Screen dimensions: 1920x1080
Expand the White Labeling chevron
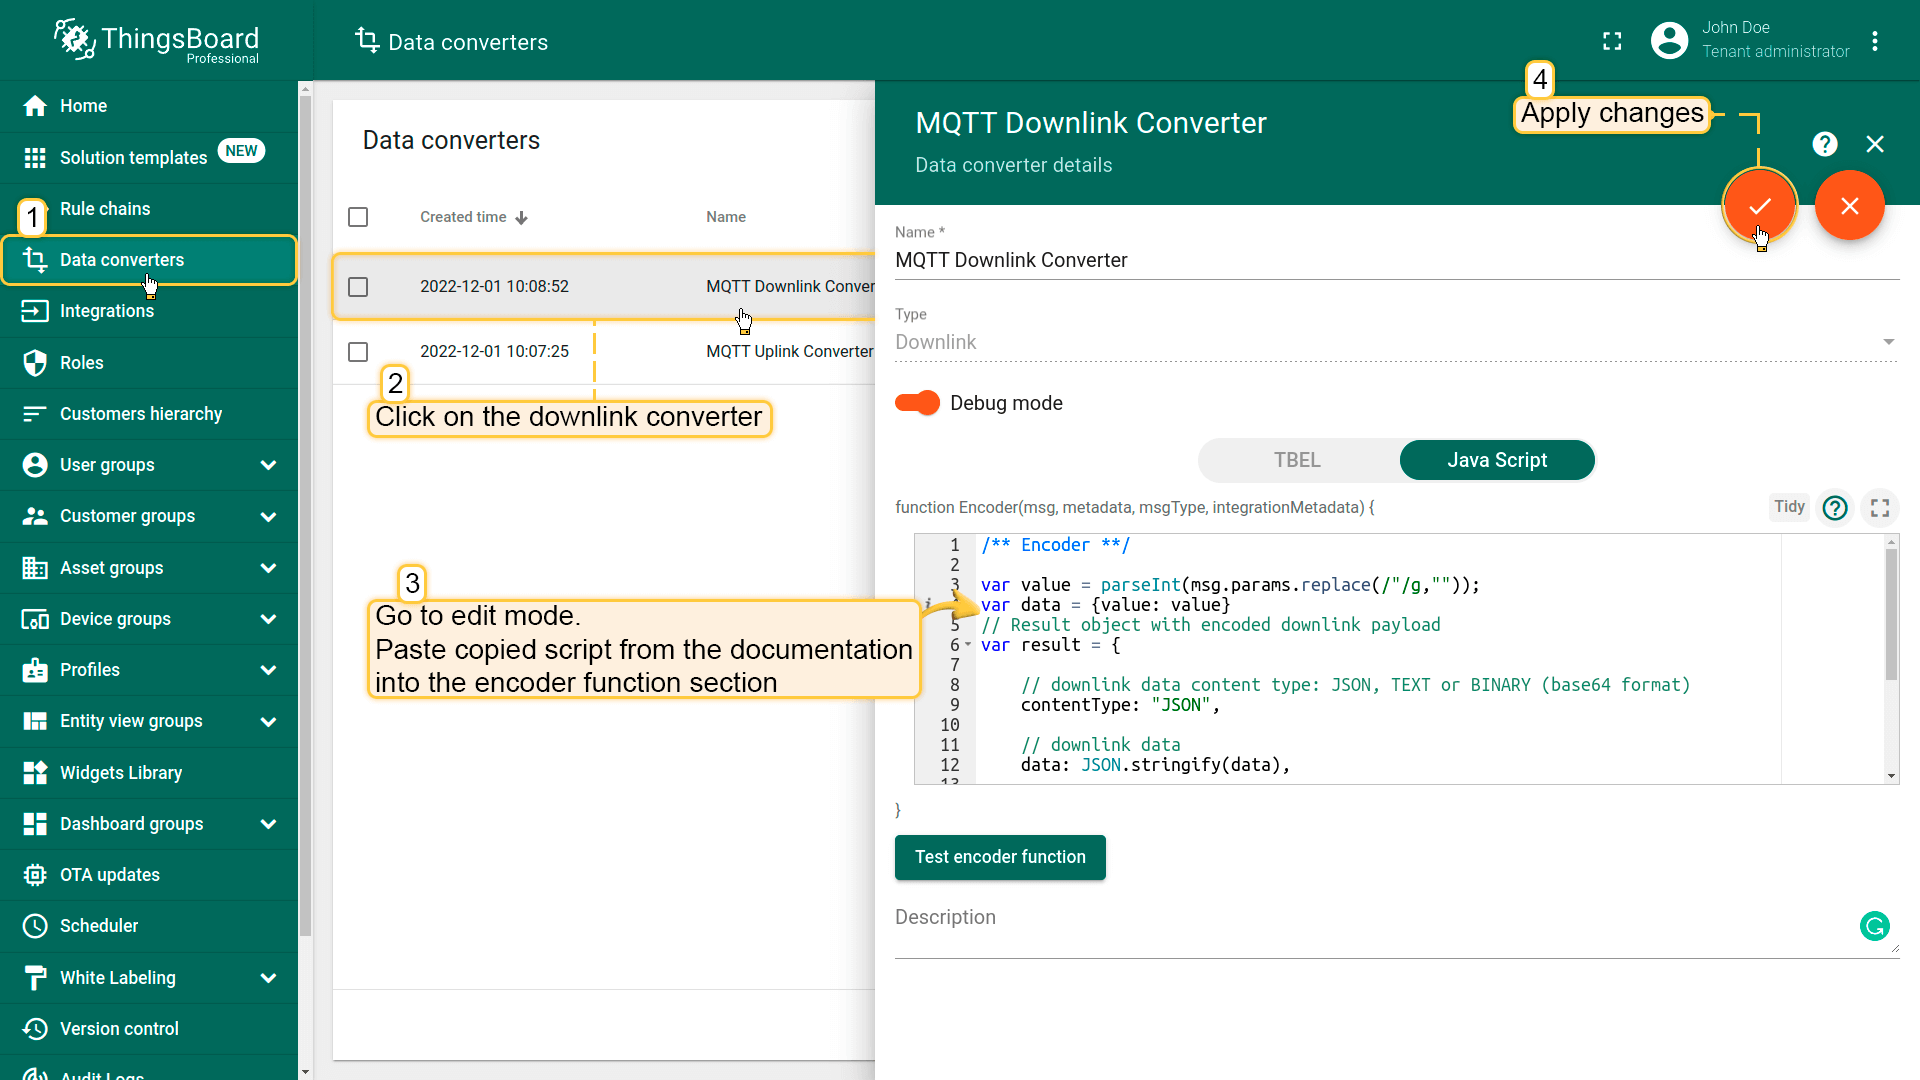pos(268,978)
